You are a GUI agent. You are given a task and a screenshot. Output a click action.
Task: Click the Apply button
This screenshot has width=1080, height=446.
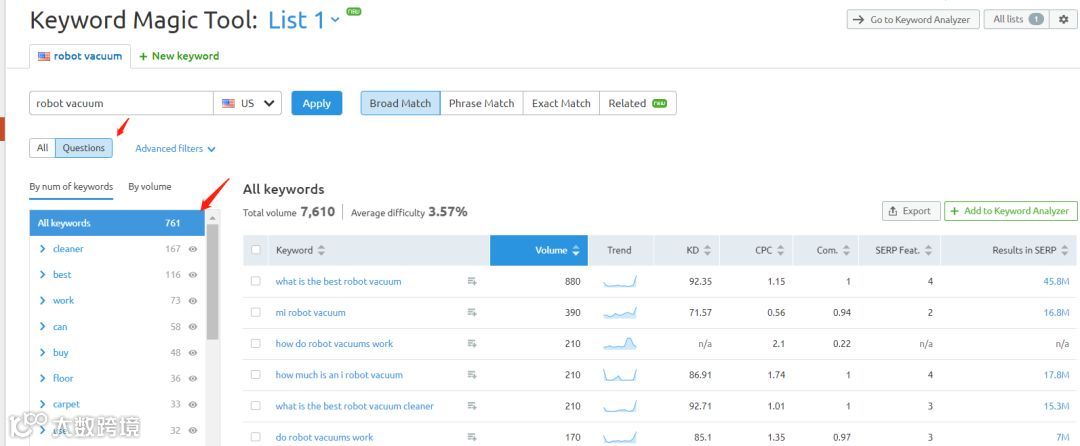317,103
